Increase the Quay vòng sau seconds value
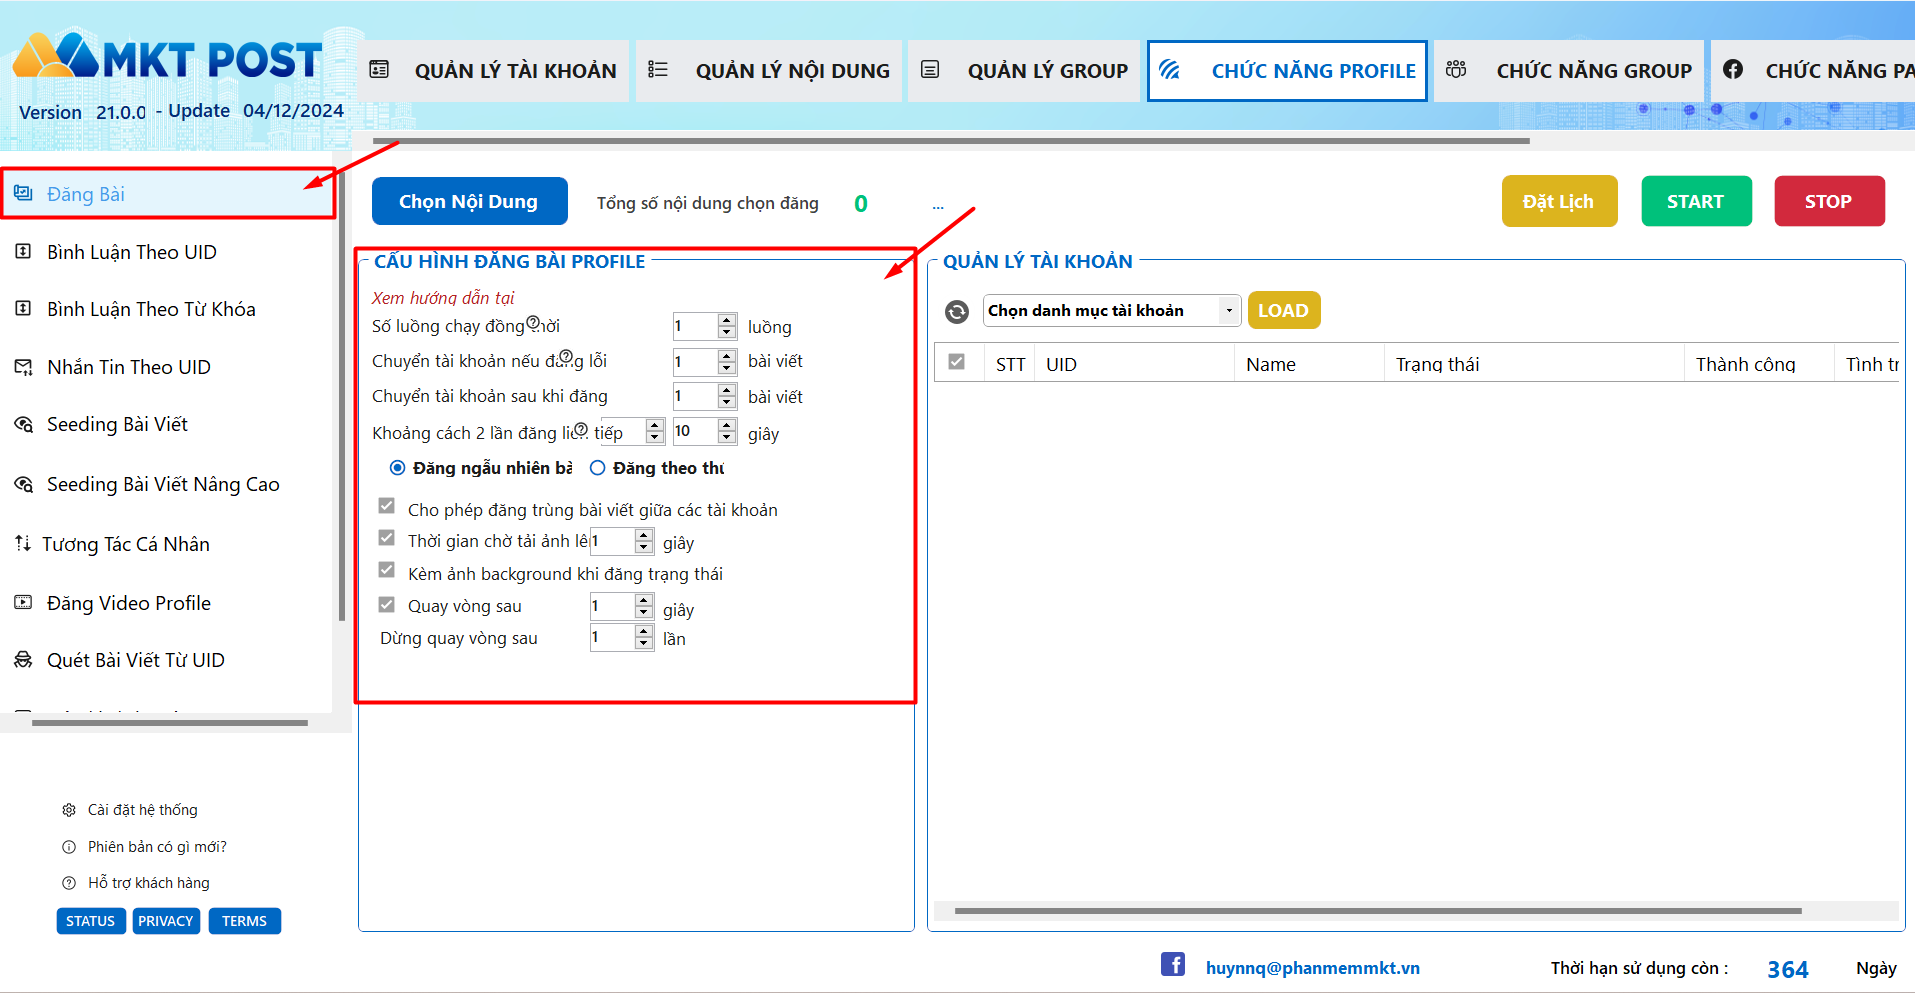This screenshot has height=993, width=1915. [x=644, y=600]
